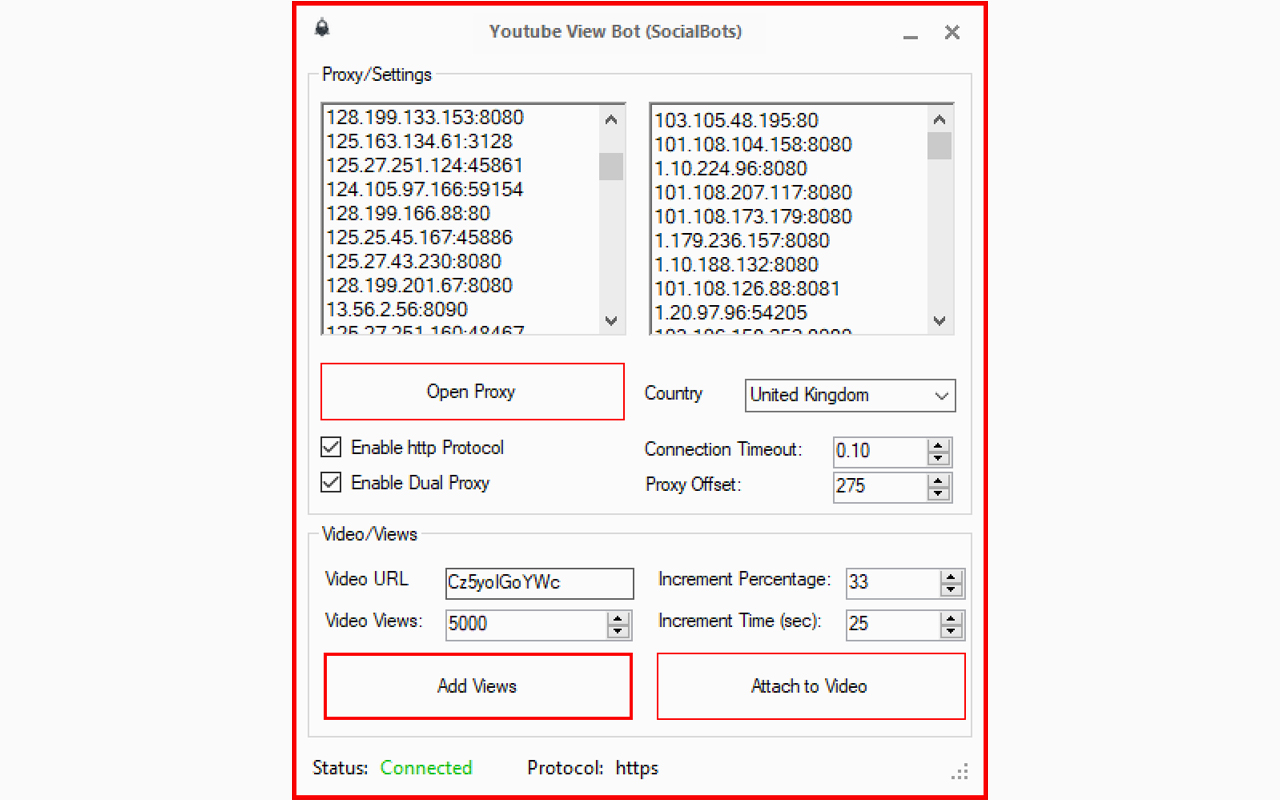
Task: Select proxy 13.56.2.56:8090 in the list
Action: pyautogui.click(x=397, y=309)
